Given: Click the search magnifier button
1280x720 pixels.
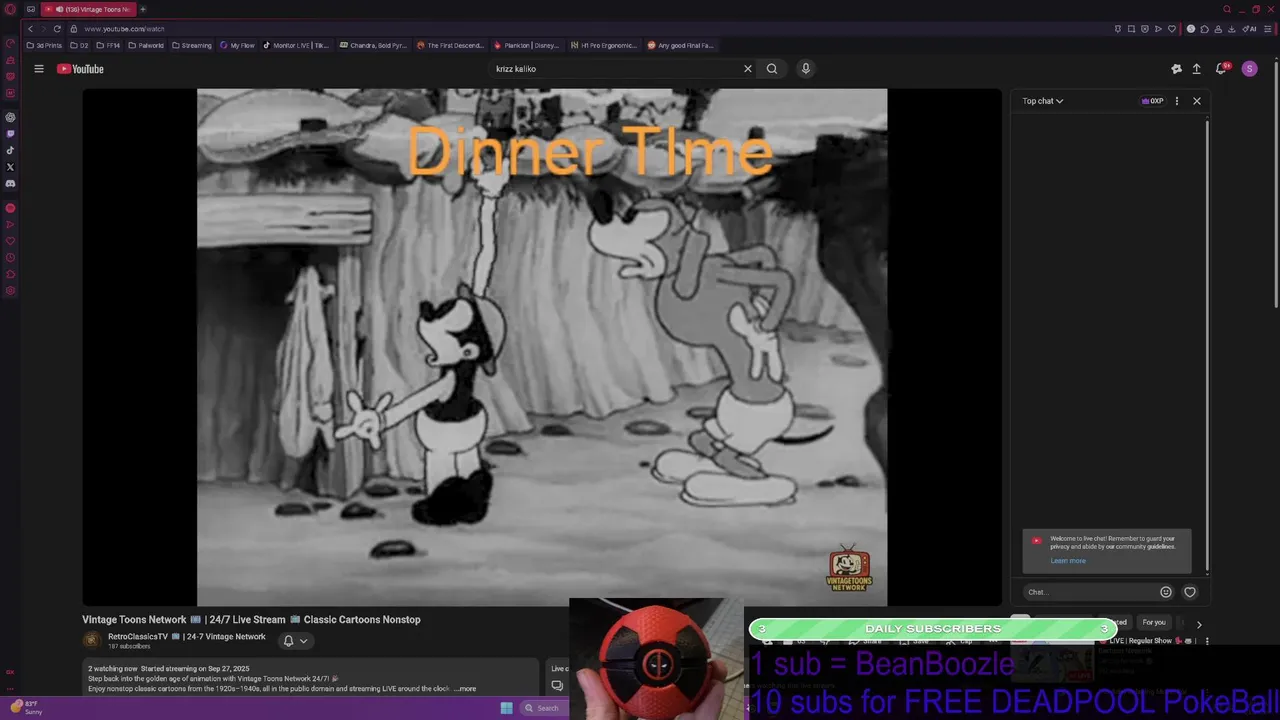Looking at the screenshot, I should 772,69.
